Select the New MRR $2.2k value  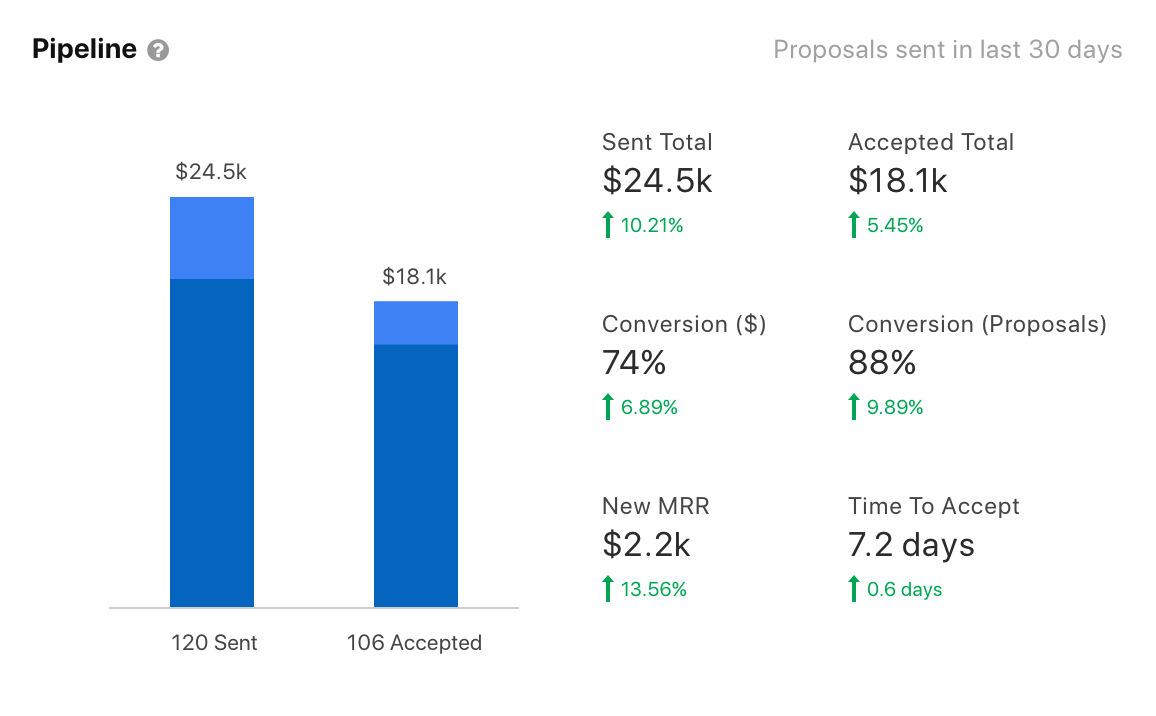click(646, 545)
